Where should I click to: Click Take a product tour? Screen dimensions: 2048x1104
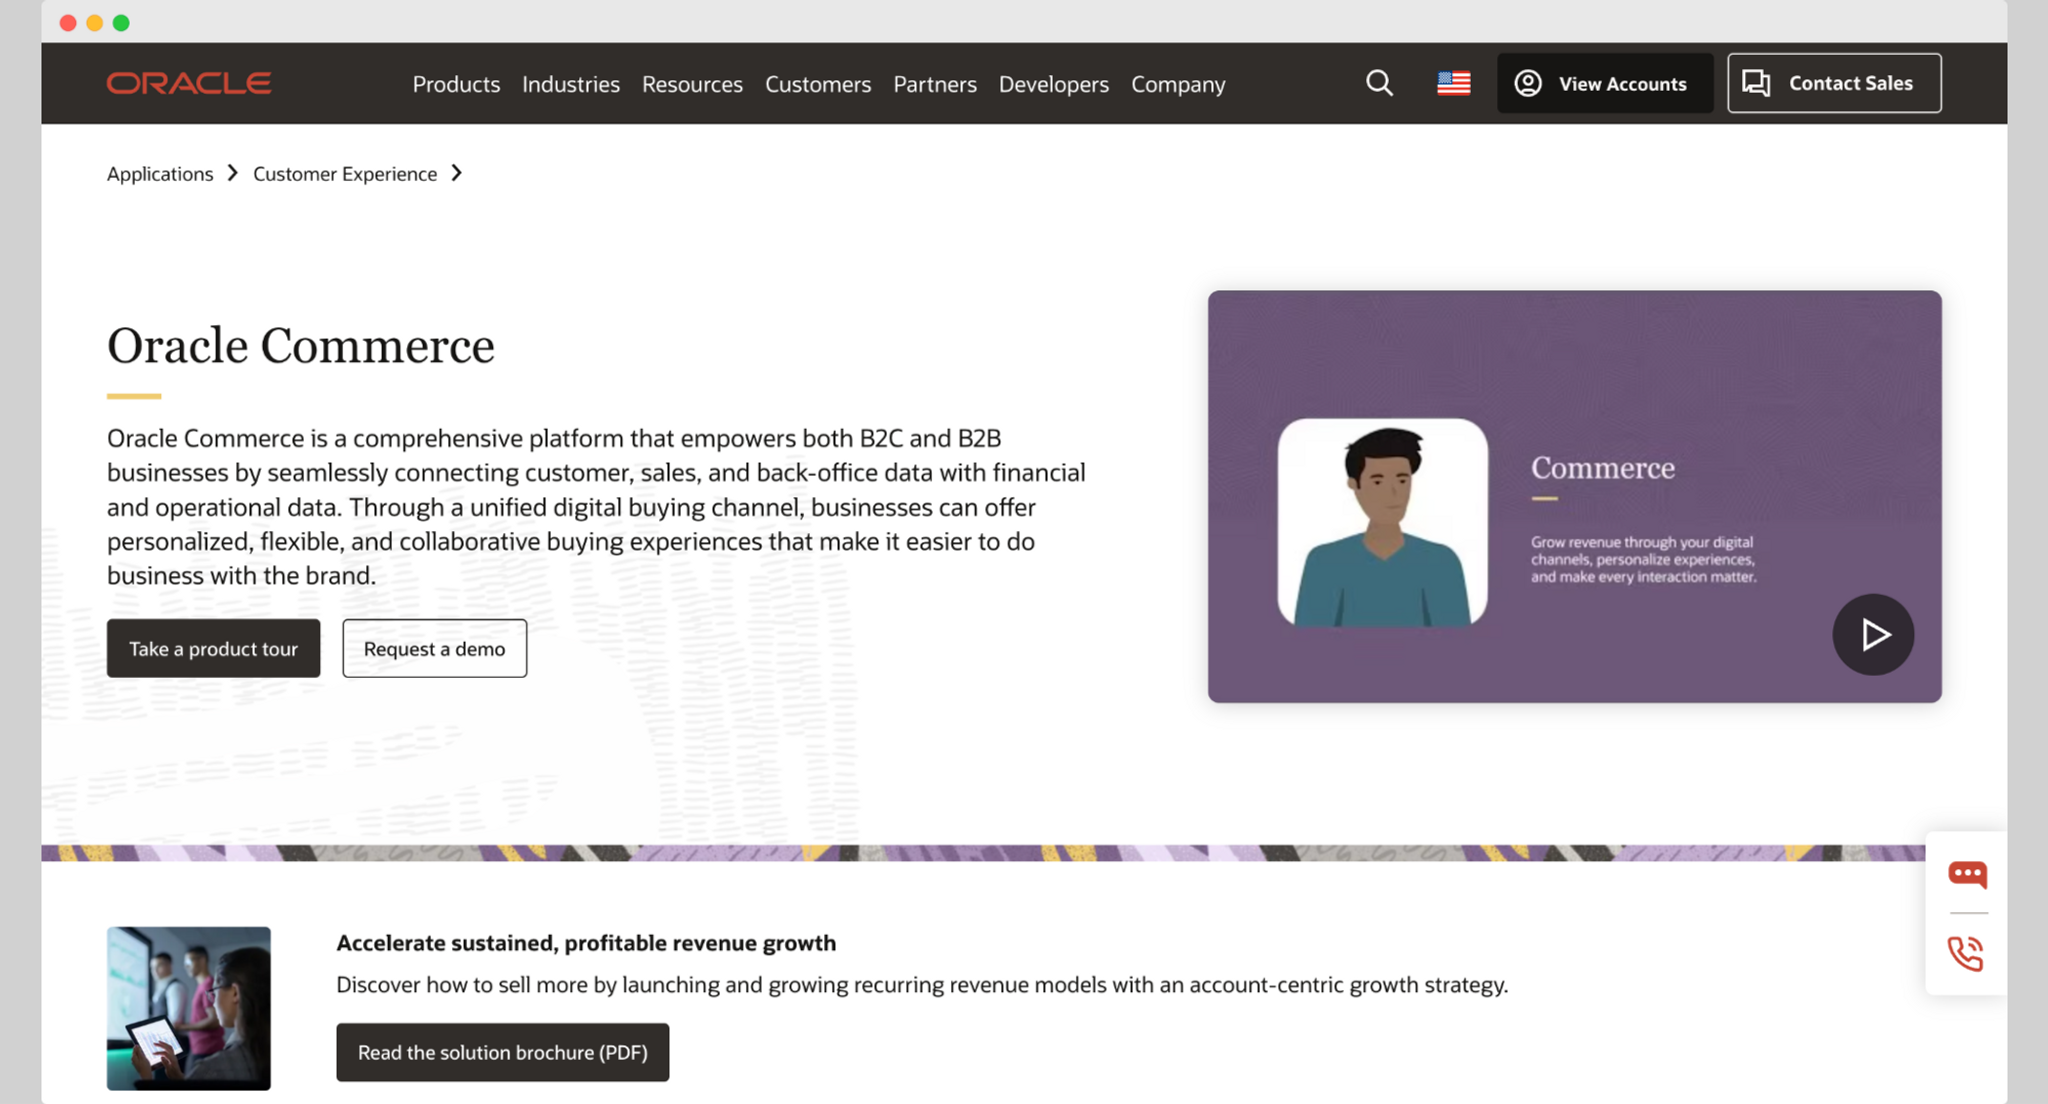point(213,648)
